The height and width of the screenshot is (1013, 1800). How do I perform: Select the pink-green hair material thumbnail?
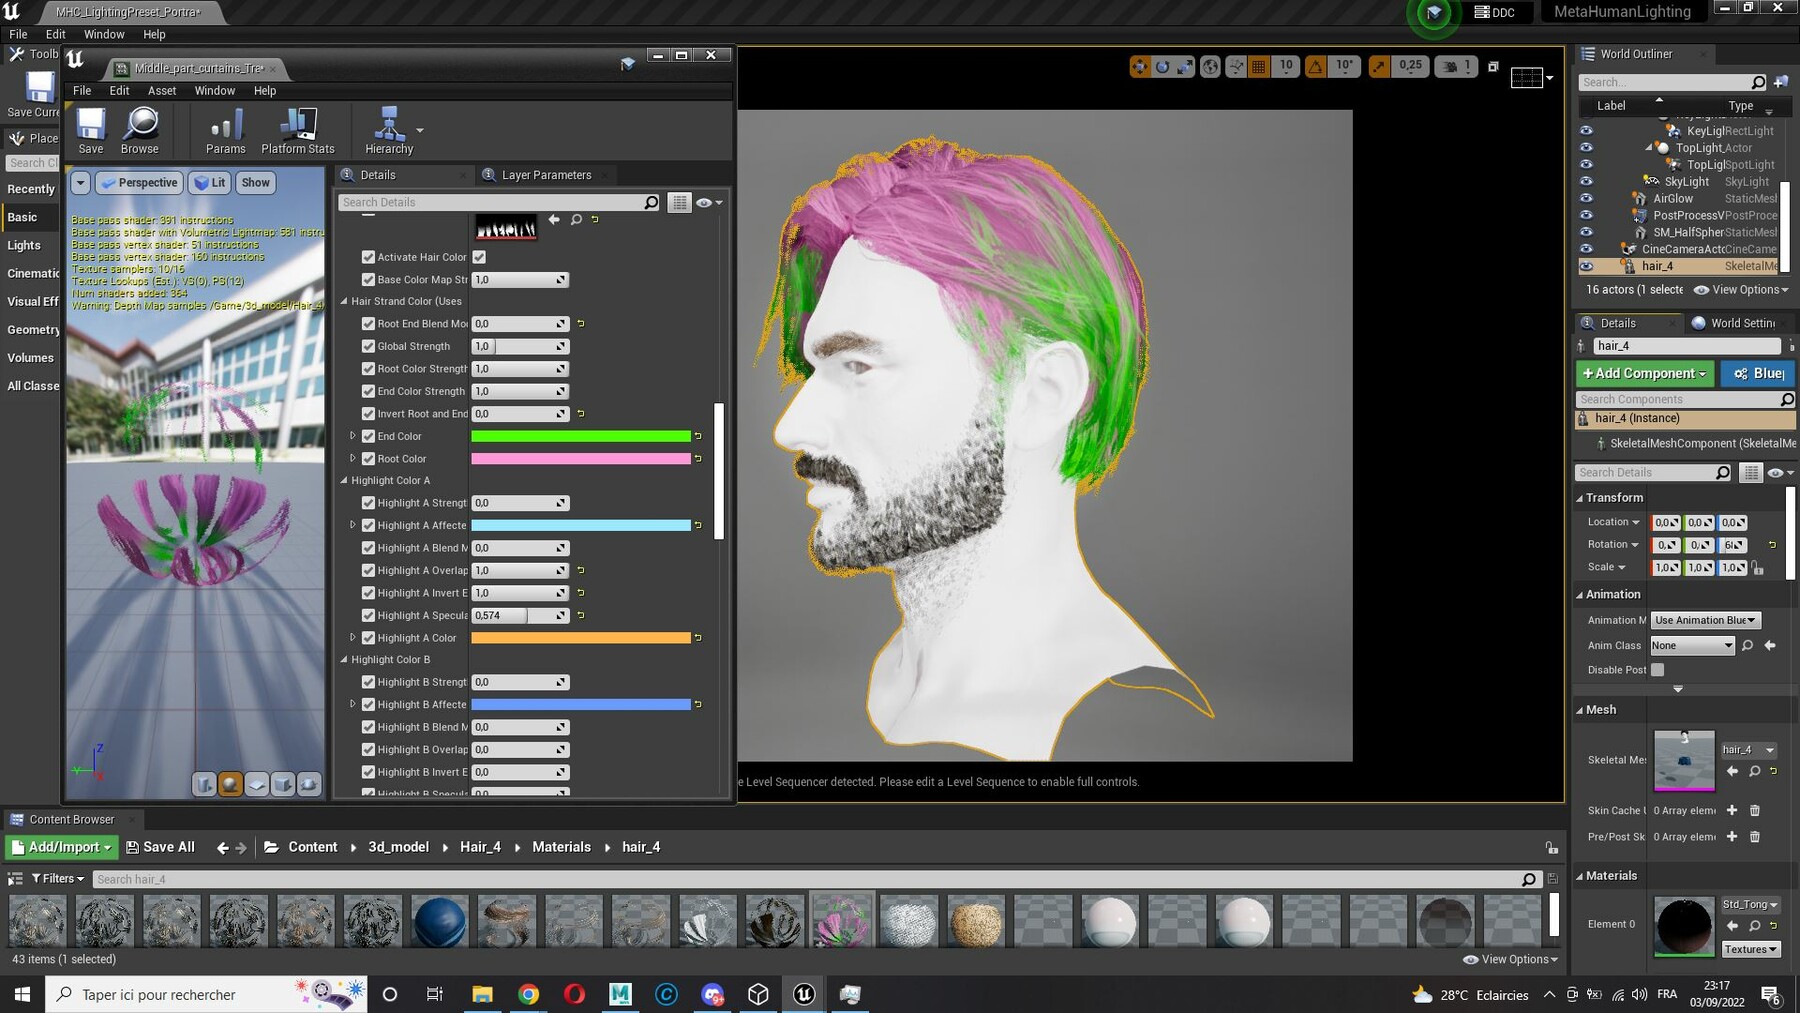841,920
